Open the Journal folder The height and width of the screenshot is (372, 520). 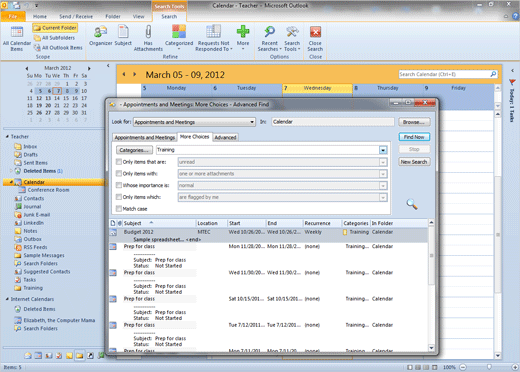click(32, 207)
